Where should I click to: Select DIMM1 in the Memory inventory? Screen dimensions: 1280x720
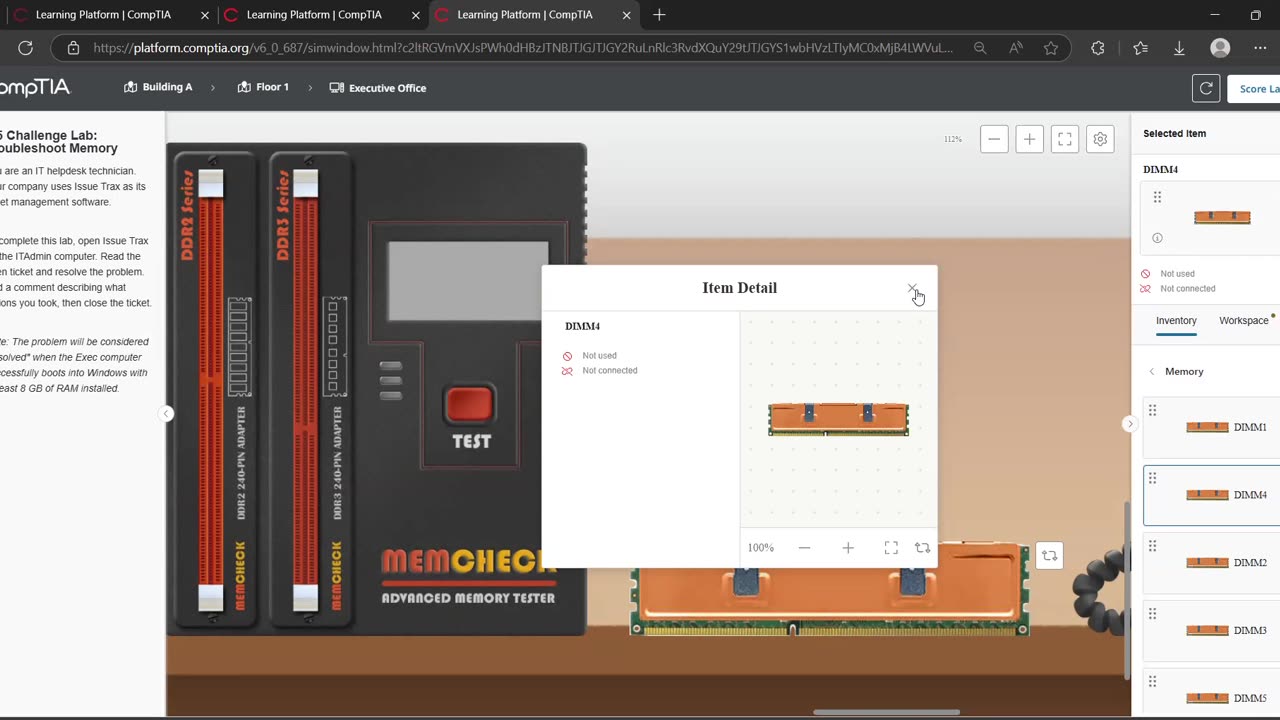1211,427
